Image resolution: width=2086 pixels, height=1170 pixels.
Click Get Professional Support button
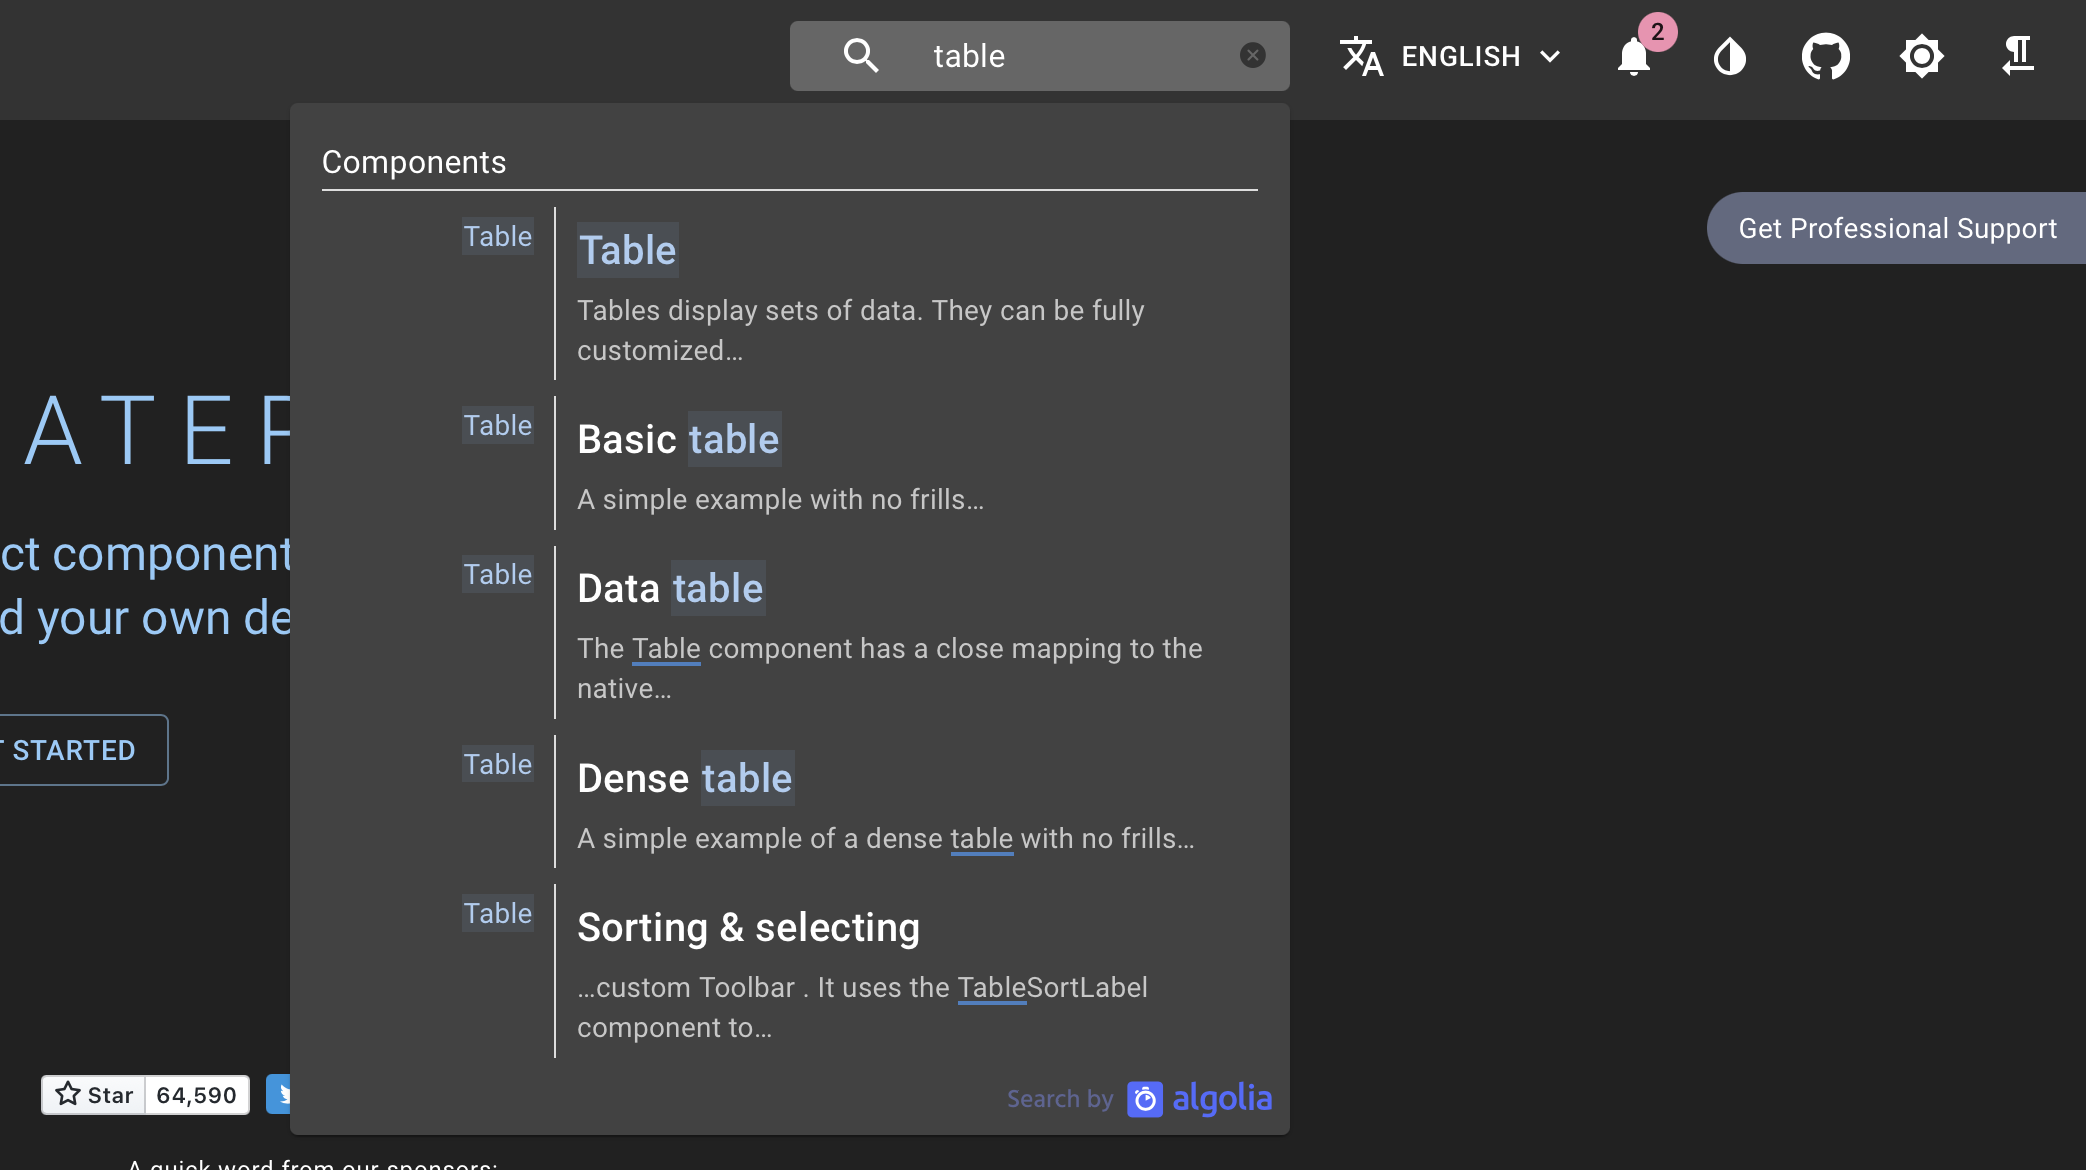(1897, 229)
